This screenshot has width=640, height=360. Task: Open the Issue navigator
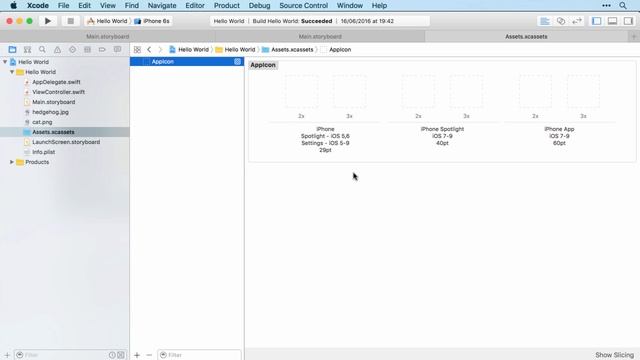tap(57, 49)
